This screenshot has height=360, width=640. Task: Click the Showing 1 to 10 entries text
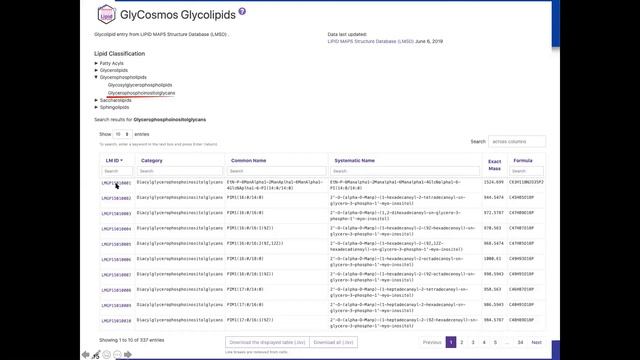(131, 340)
